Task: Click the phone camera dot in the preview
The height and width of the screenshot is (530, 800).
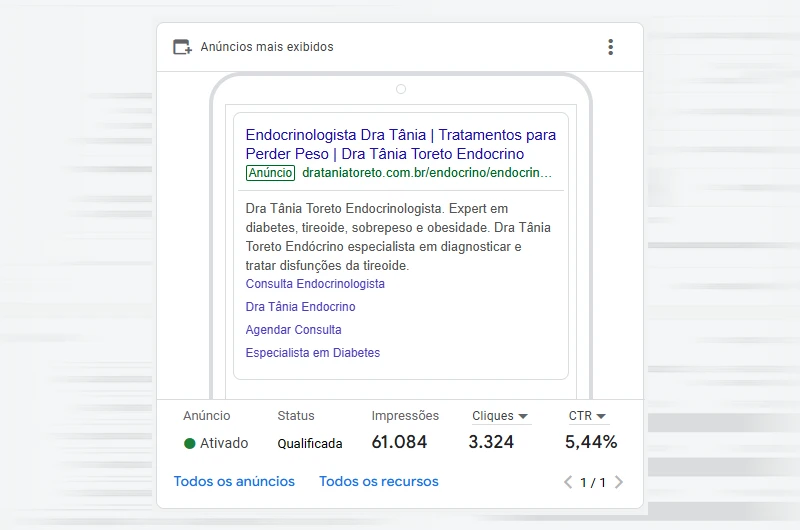Action: (x=401, y=89)
